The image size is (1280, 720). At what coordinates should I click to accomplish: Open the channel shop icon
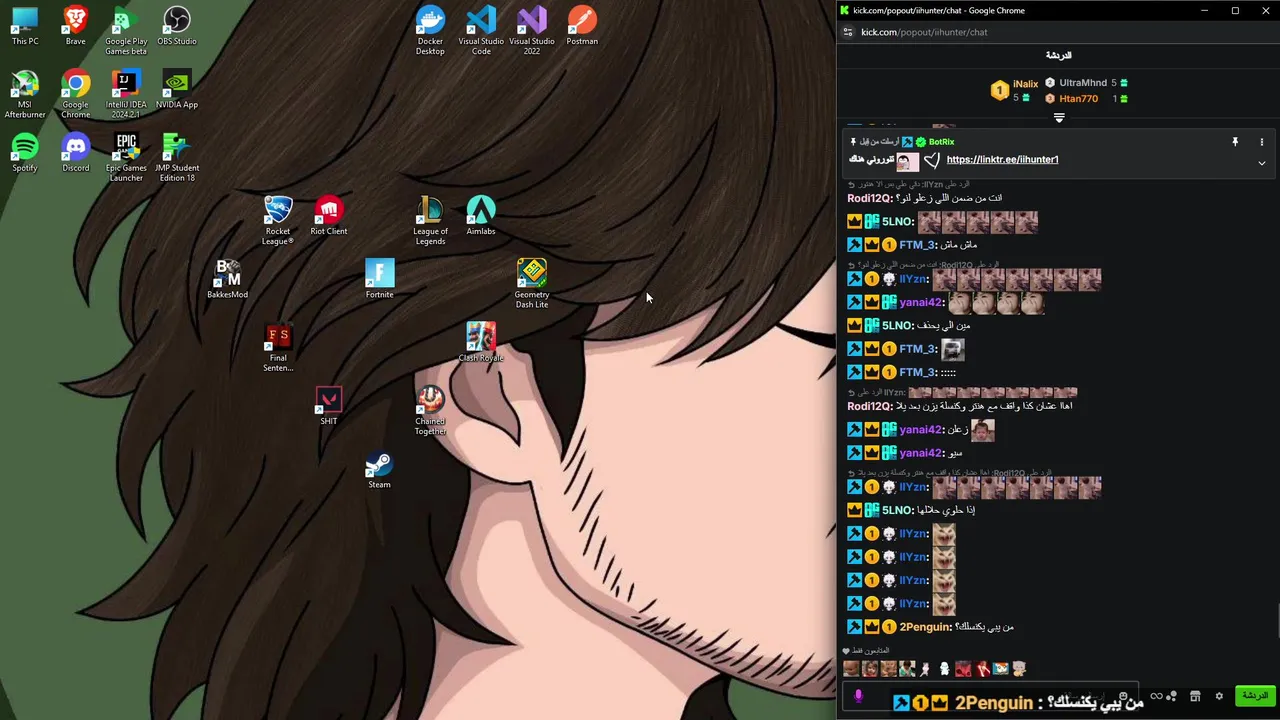click(1195, 696)
